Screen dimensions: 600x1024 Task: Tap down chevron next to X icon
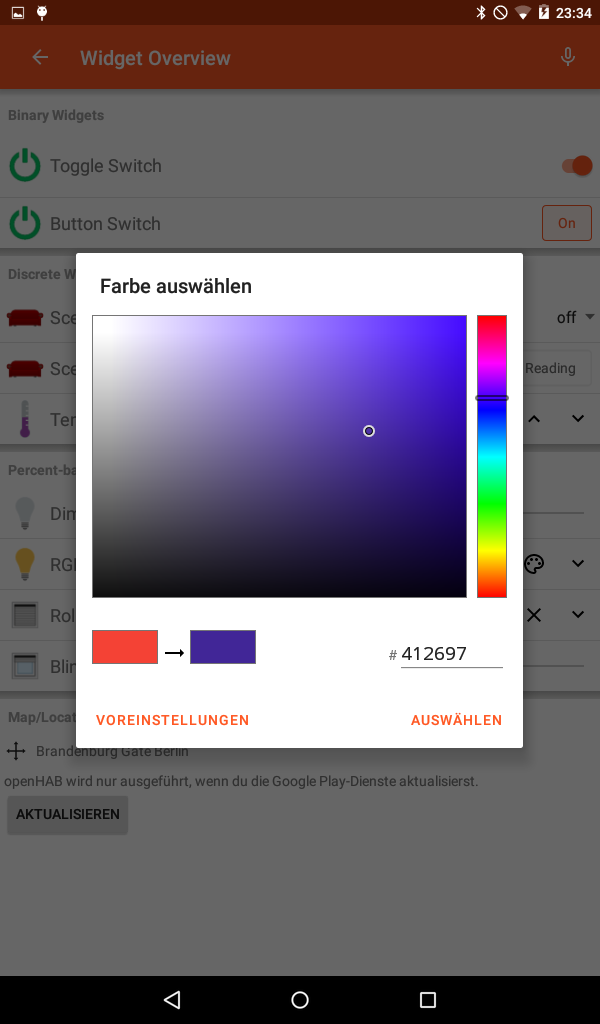coord(578,615)
